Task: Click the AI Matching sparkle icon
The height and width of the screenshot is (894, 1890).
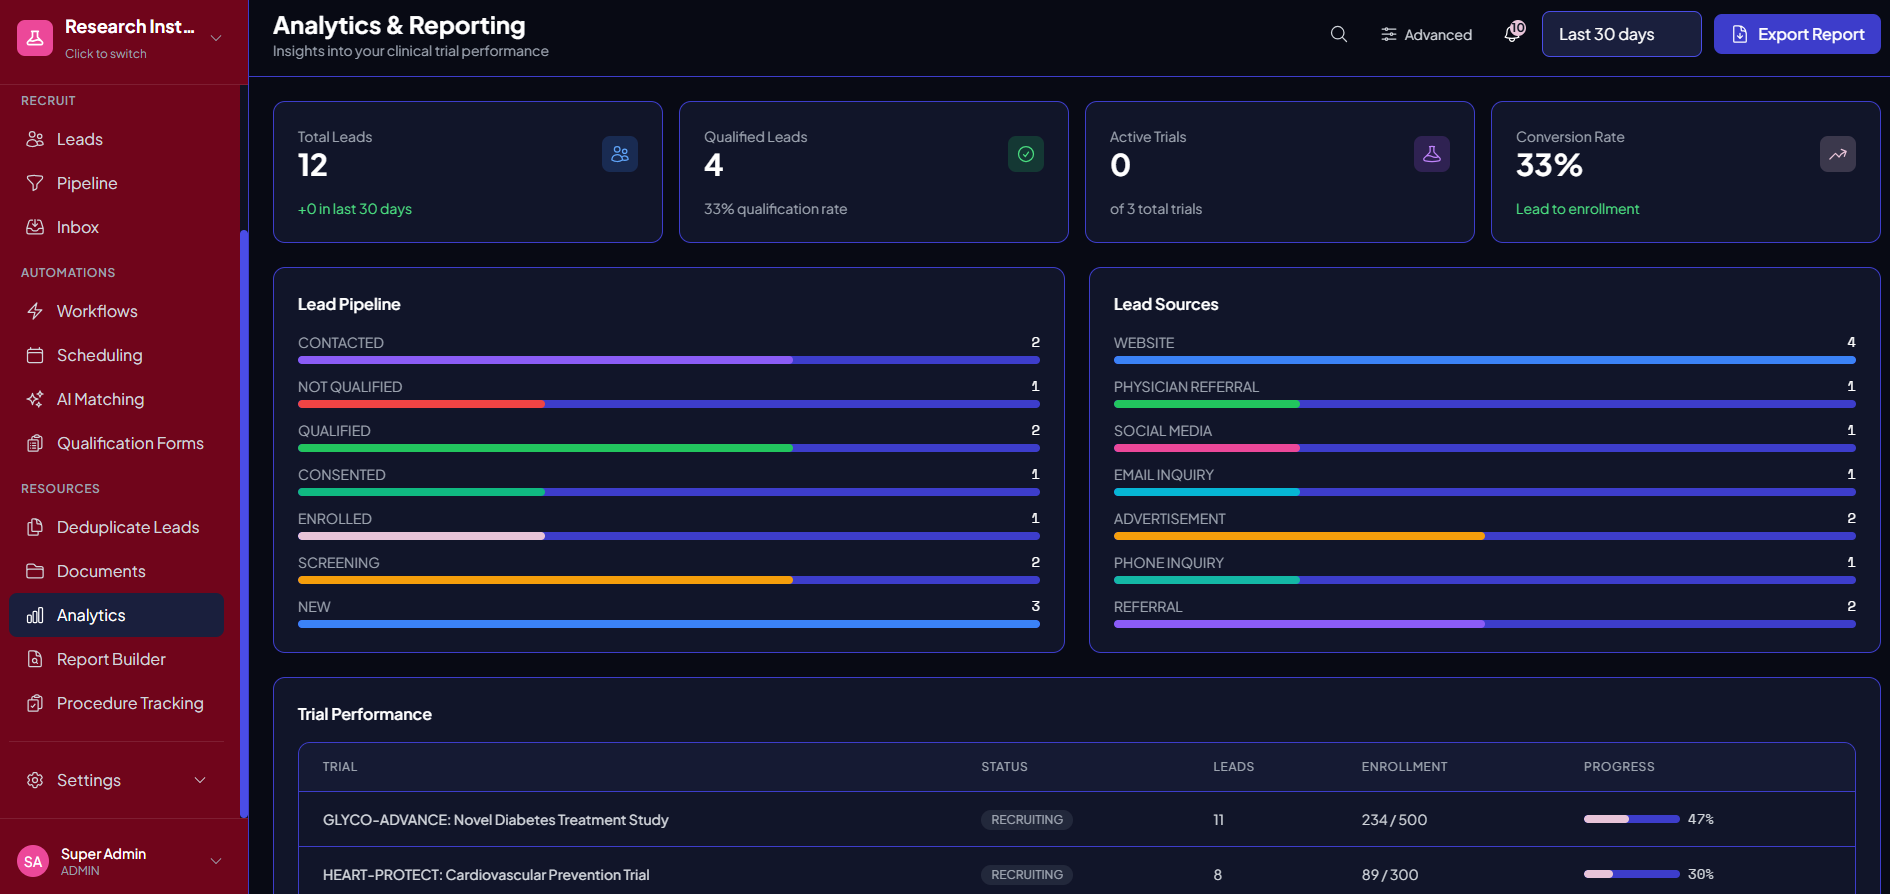Action: coord(35,399)
